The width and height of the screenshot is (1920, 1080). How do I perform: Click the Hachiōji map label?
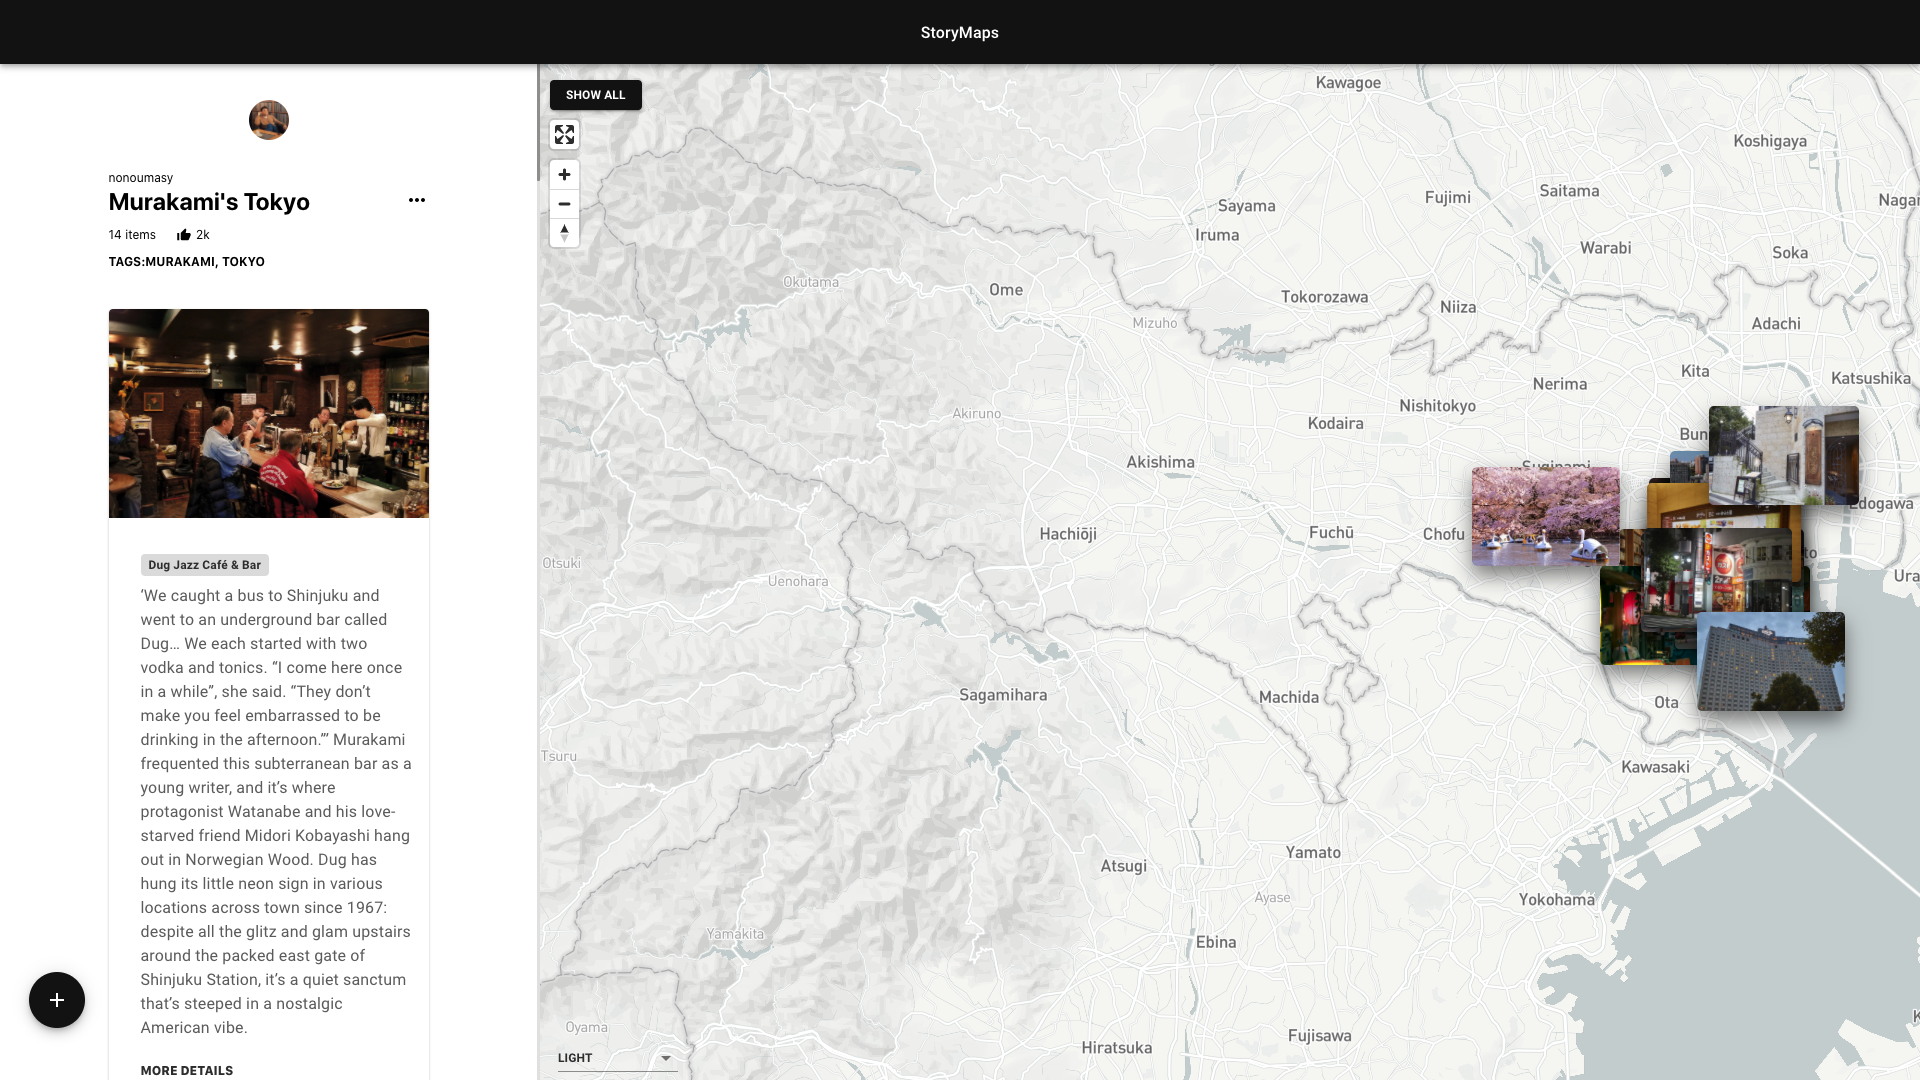1068,534
